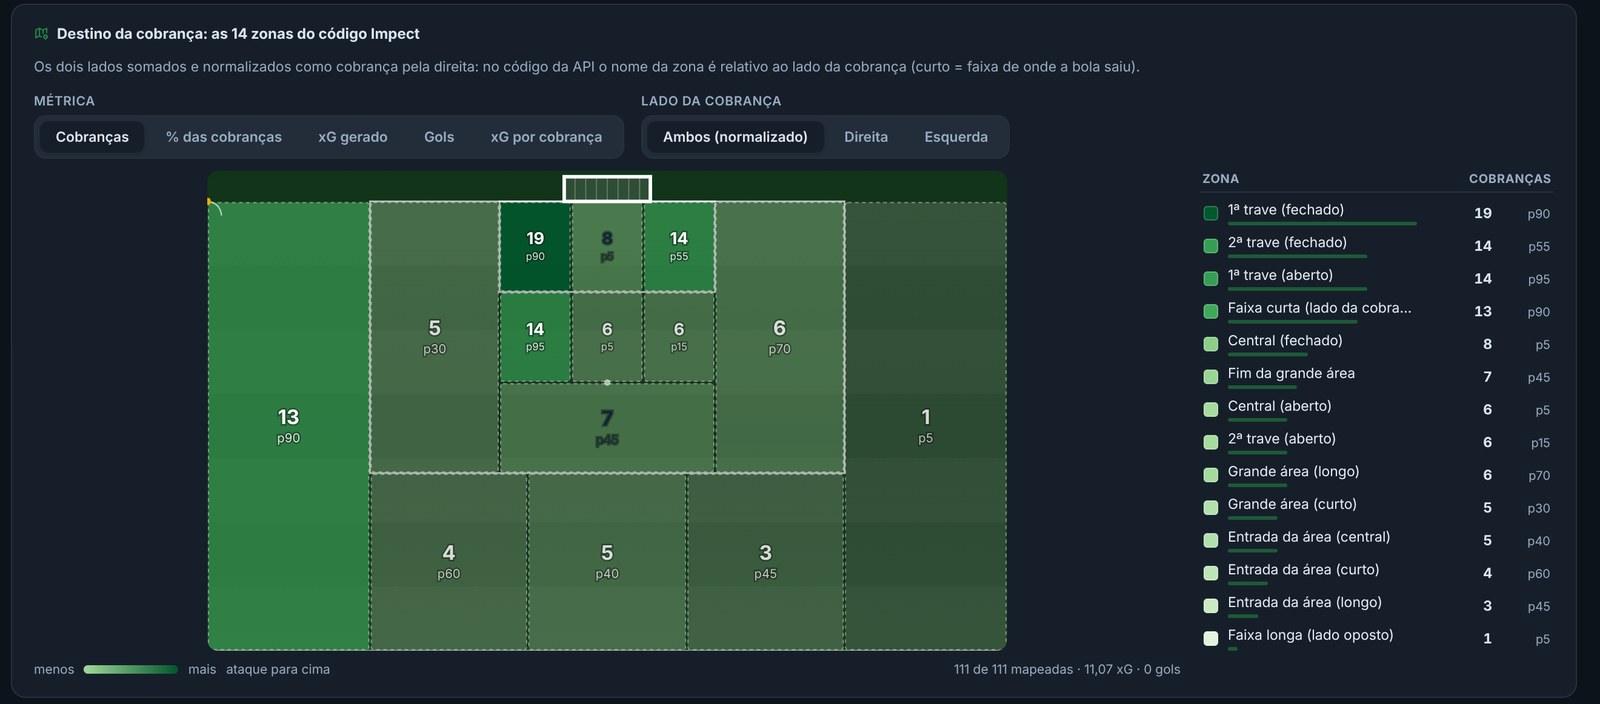Show only Direita corner side
The image size is (1600, 704).
coord(866,137)
